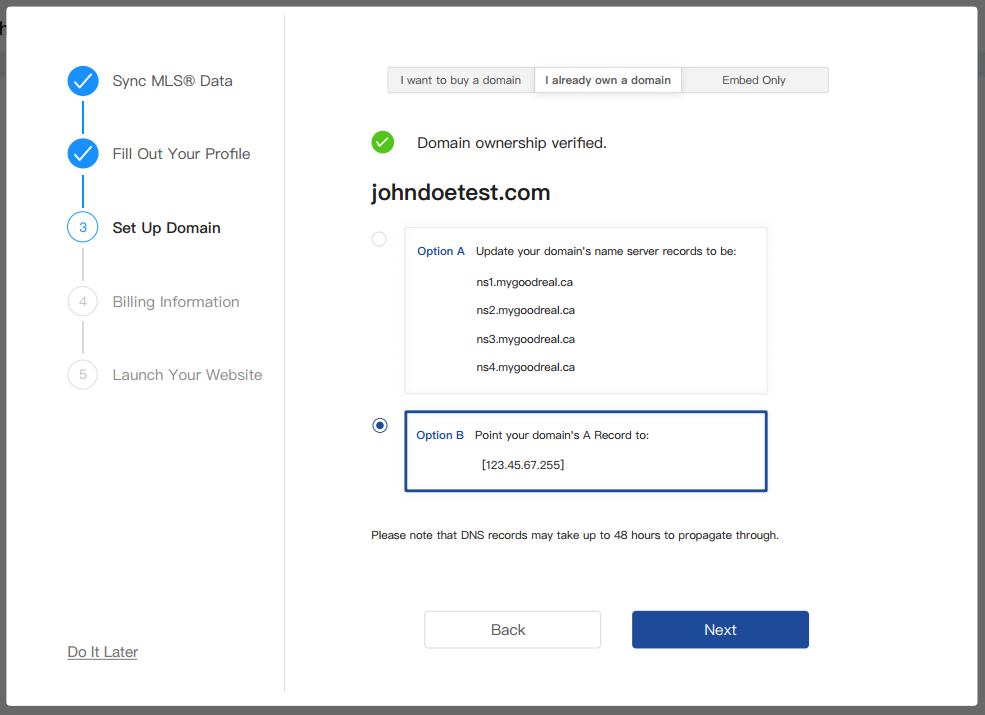Image resolution: width=985 pixels, height=715 pixels.
Task: Click the Billing Information step label
Action: (x=176, y=302)
